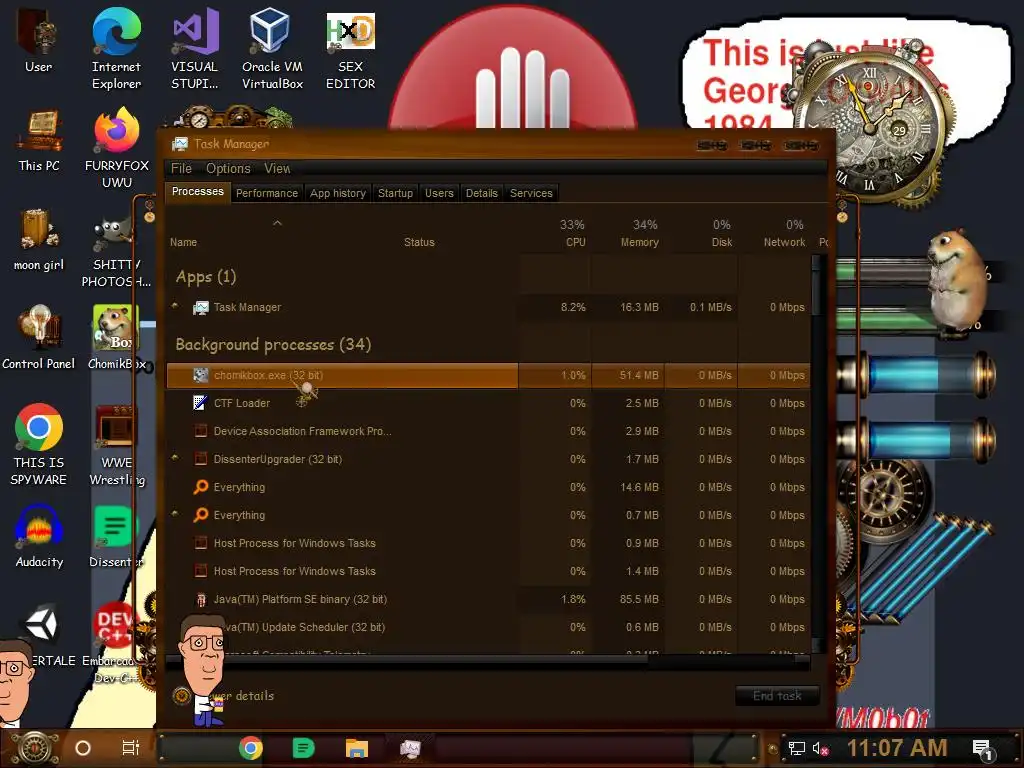Click the Background processes (34) group header

pos(273,345)
